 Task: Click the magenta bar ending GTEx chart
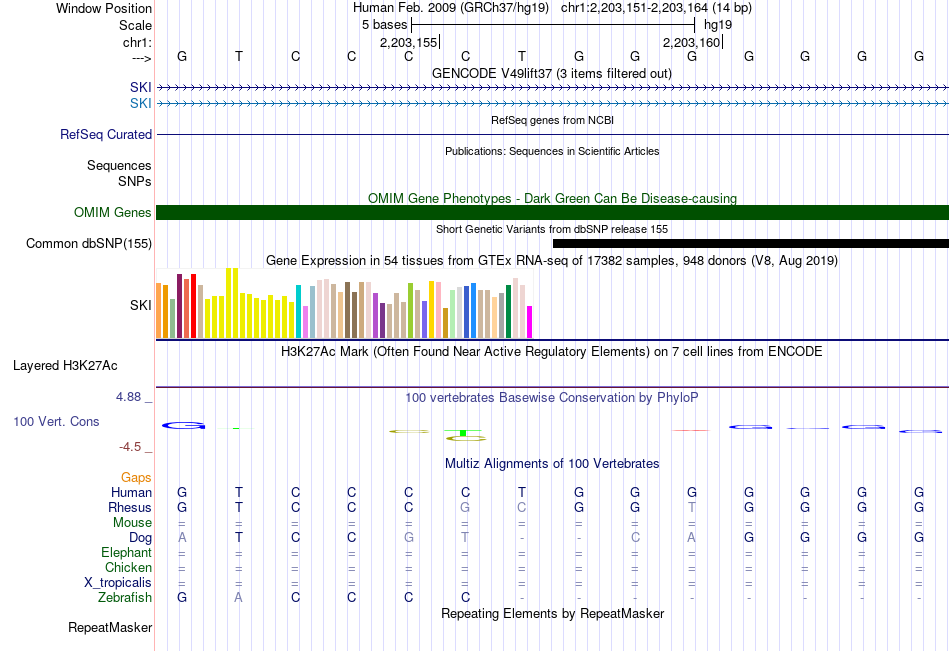tap(530, 322)
